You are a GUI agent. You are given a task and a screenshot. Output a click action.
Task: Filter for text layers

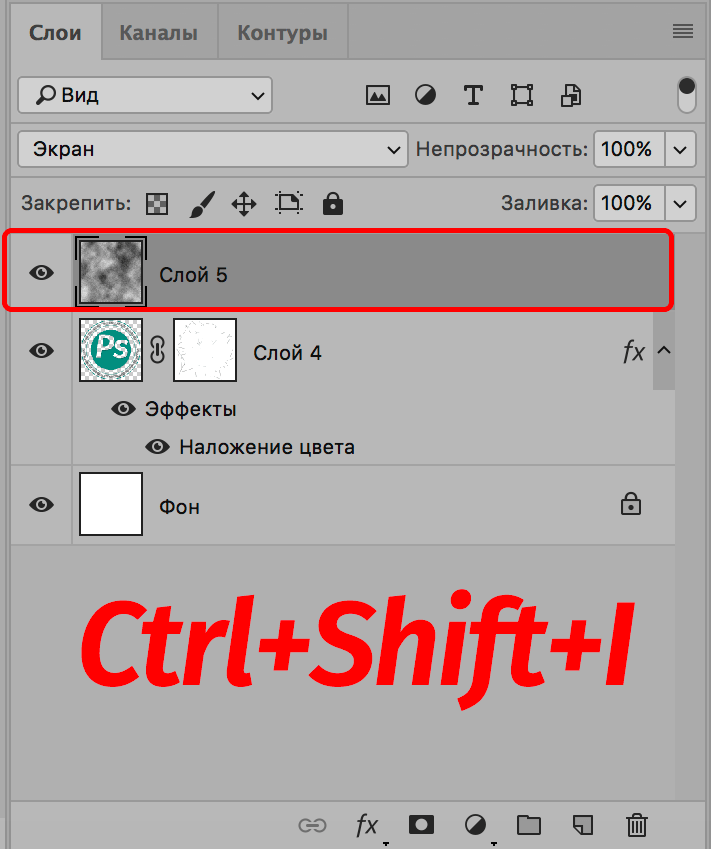(473, 95)
